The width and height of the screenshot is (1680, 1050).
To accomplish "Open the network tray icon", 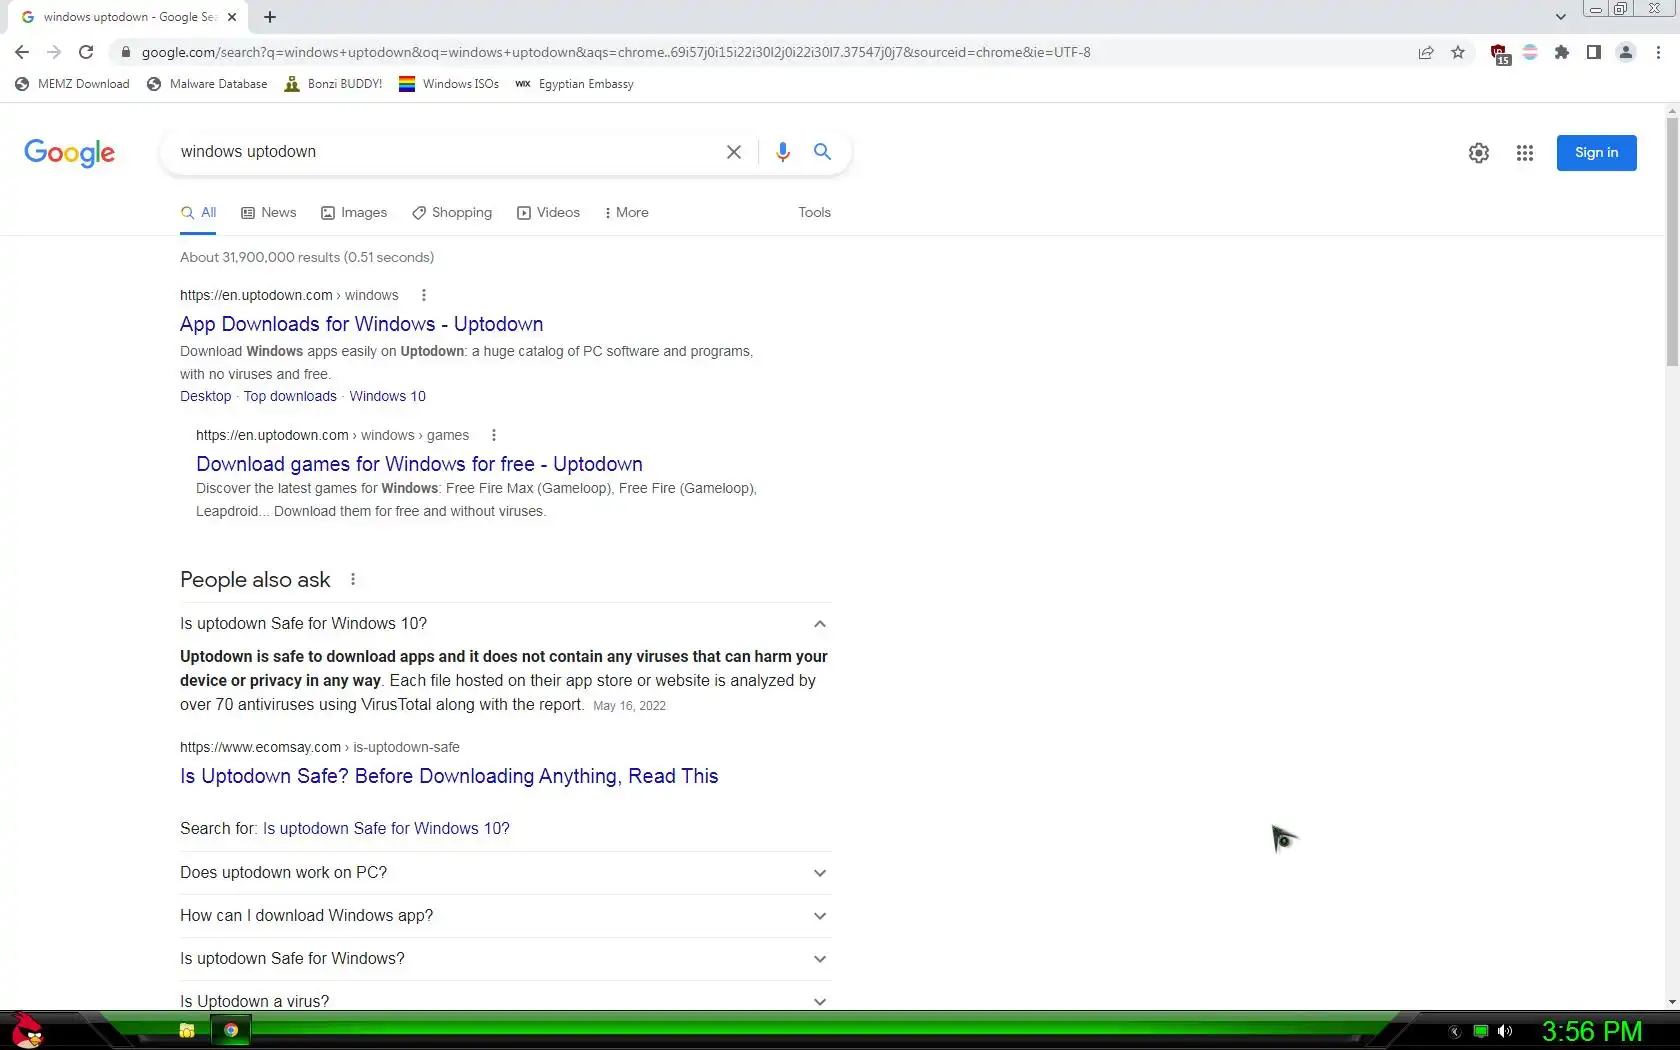I will pyautogui.click(x=1481, y=1031).
